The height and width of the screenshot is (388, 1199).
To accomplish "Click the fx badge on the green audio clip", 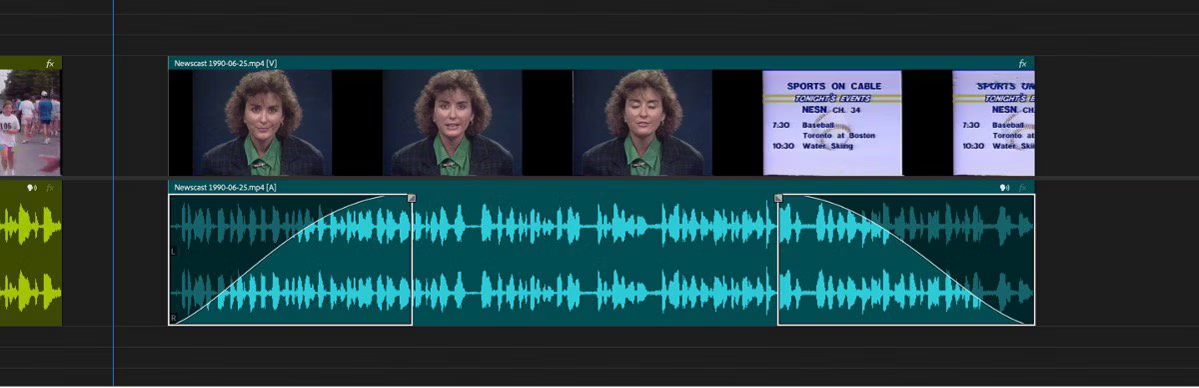I will pyautogui.click(x=50, y=187).
